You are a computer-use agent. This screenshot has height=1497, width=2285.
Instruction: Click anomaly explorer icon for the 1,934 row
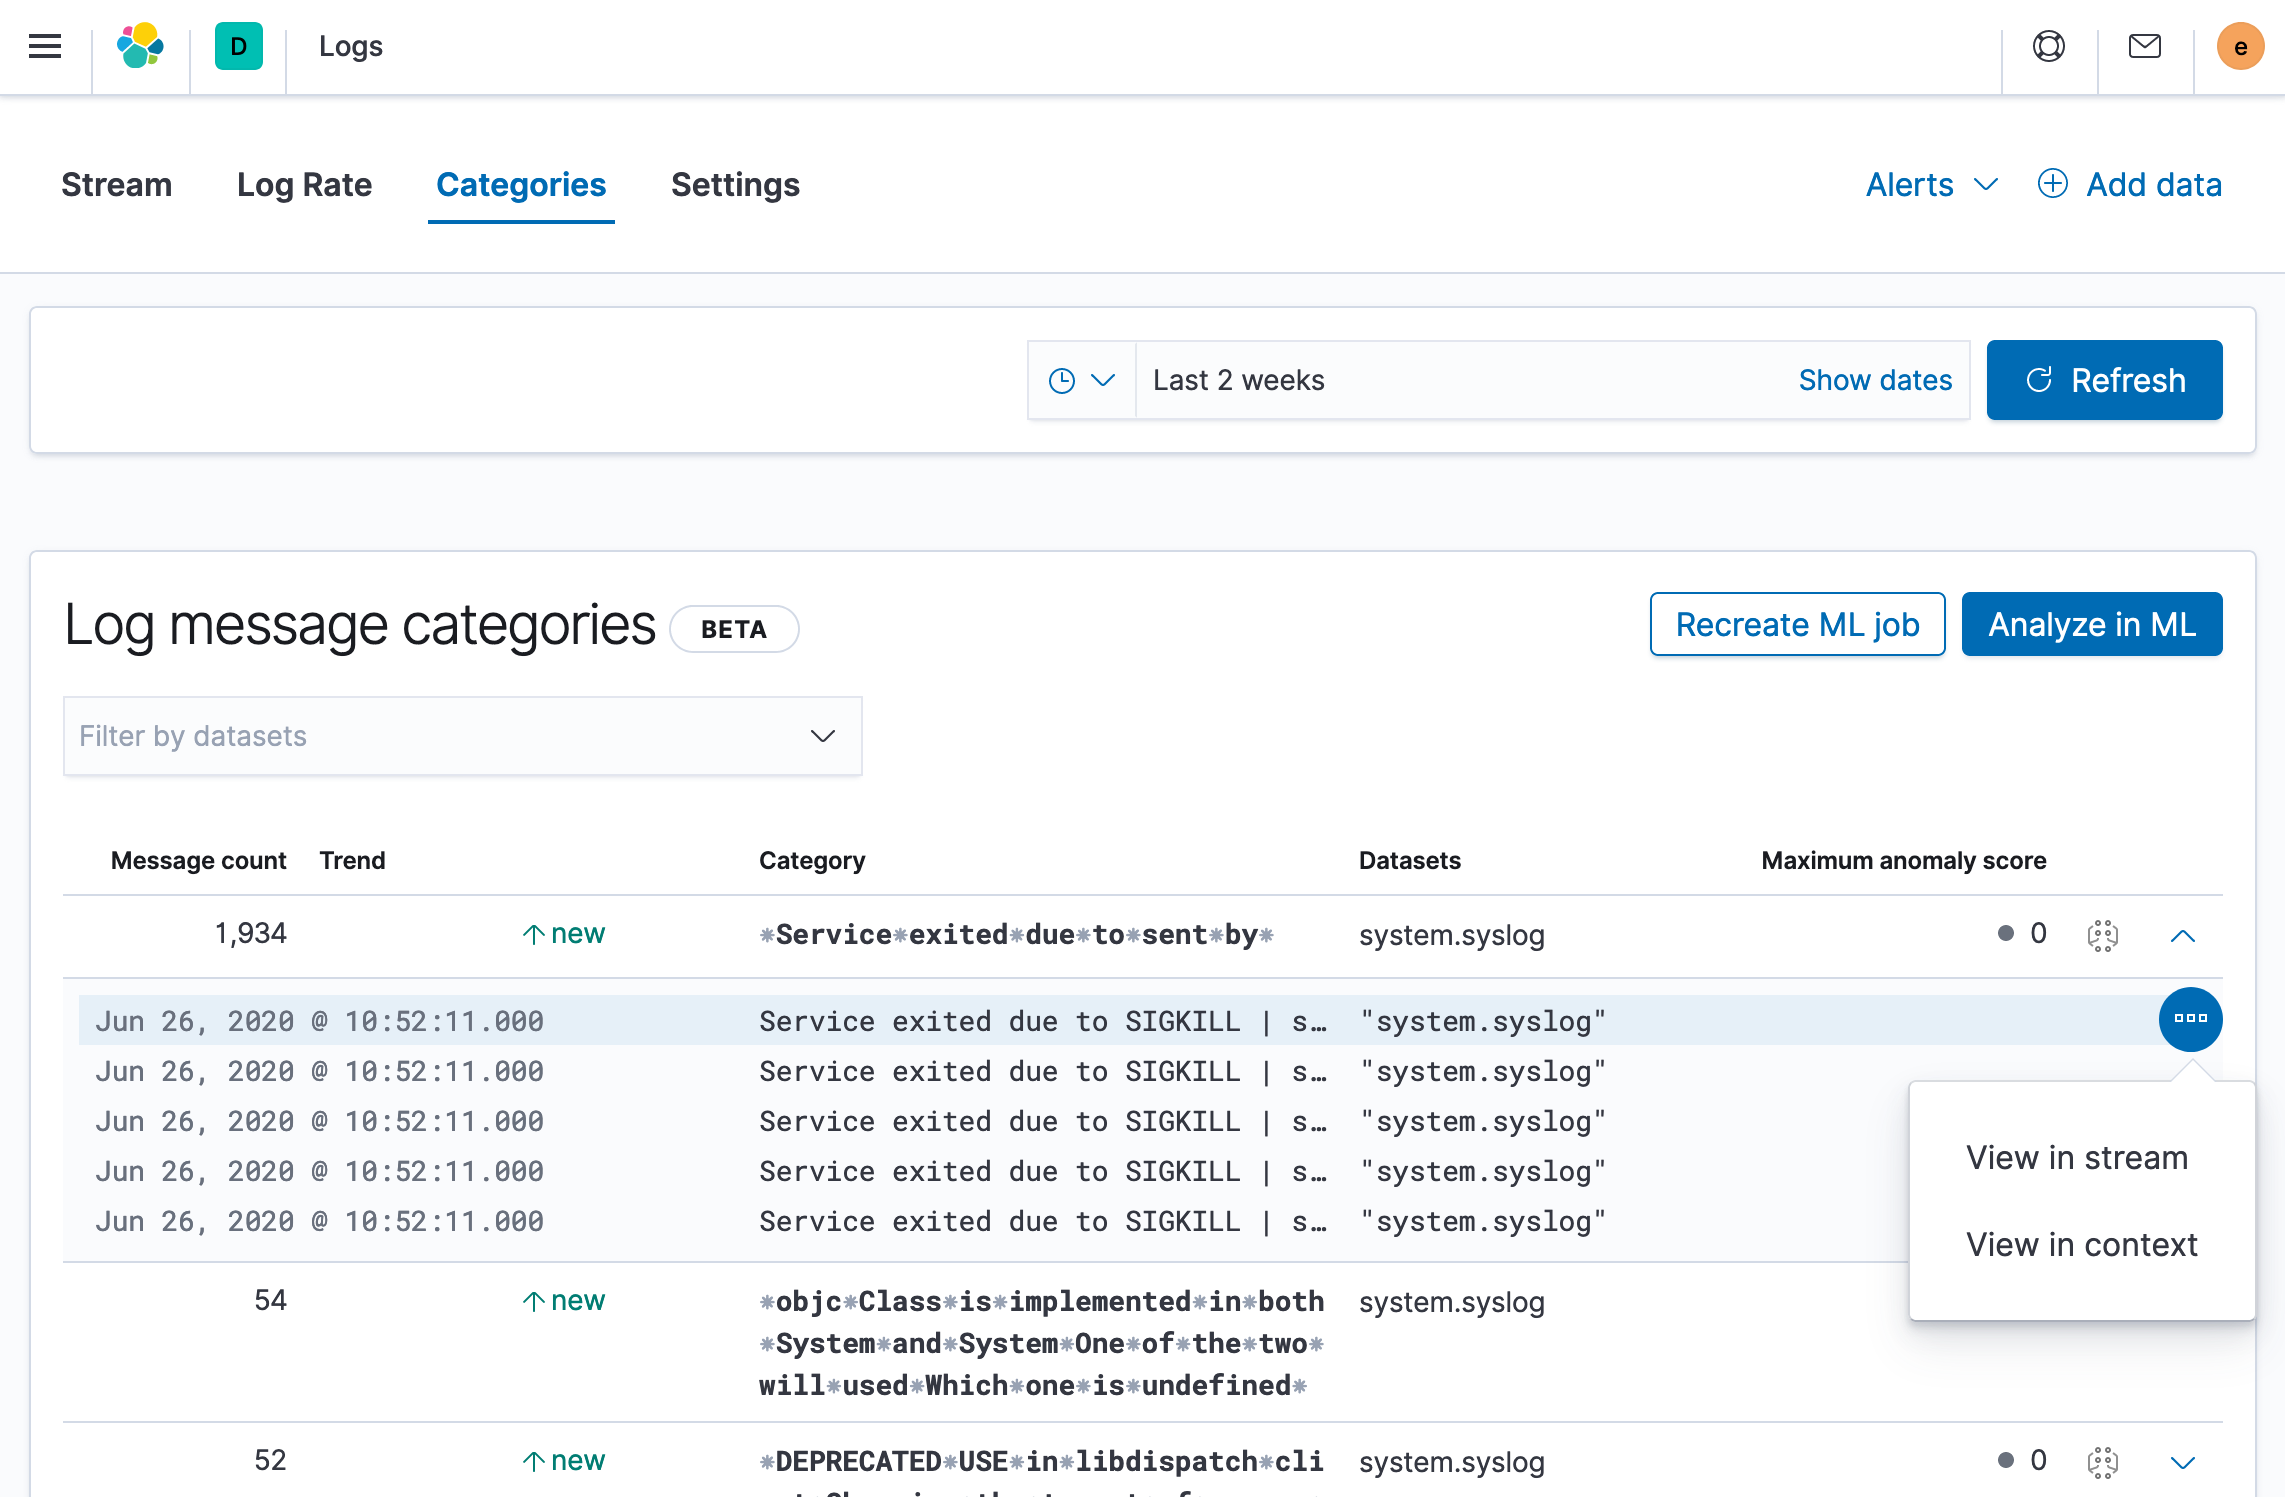tap(2102, 935)
